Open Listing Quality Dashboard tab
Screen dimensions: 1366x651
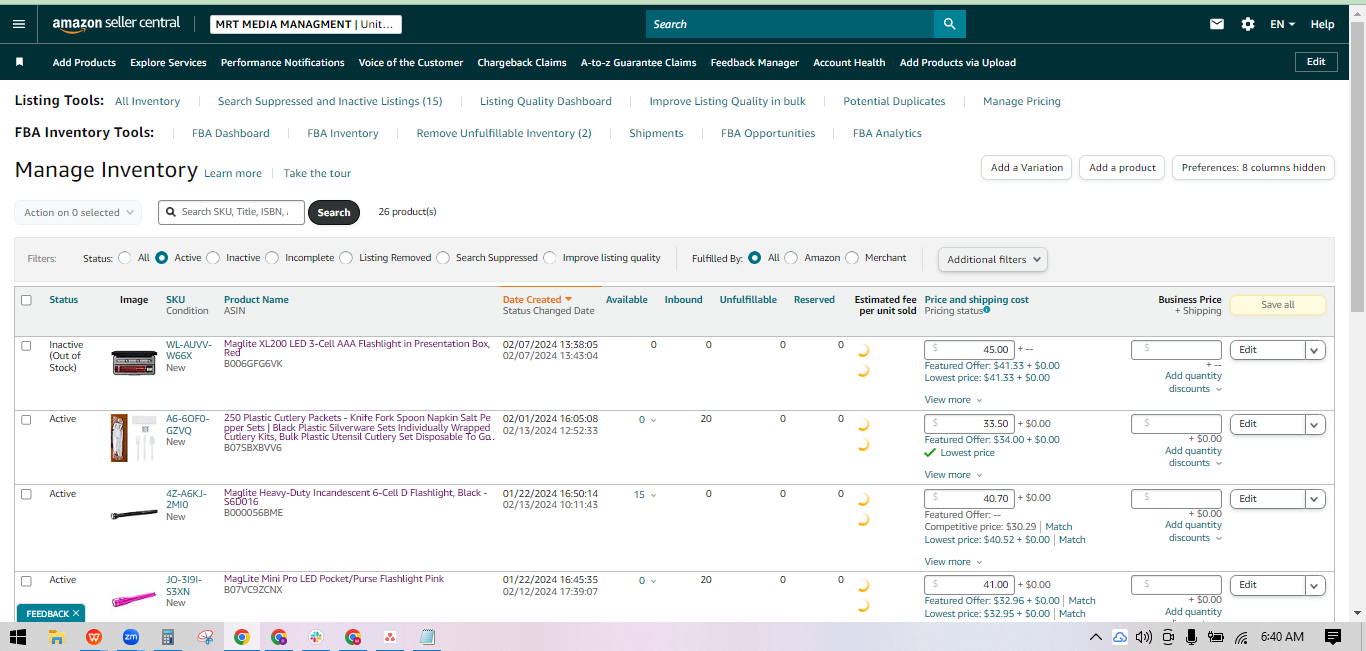pos(546,101)
